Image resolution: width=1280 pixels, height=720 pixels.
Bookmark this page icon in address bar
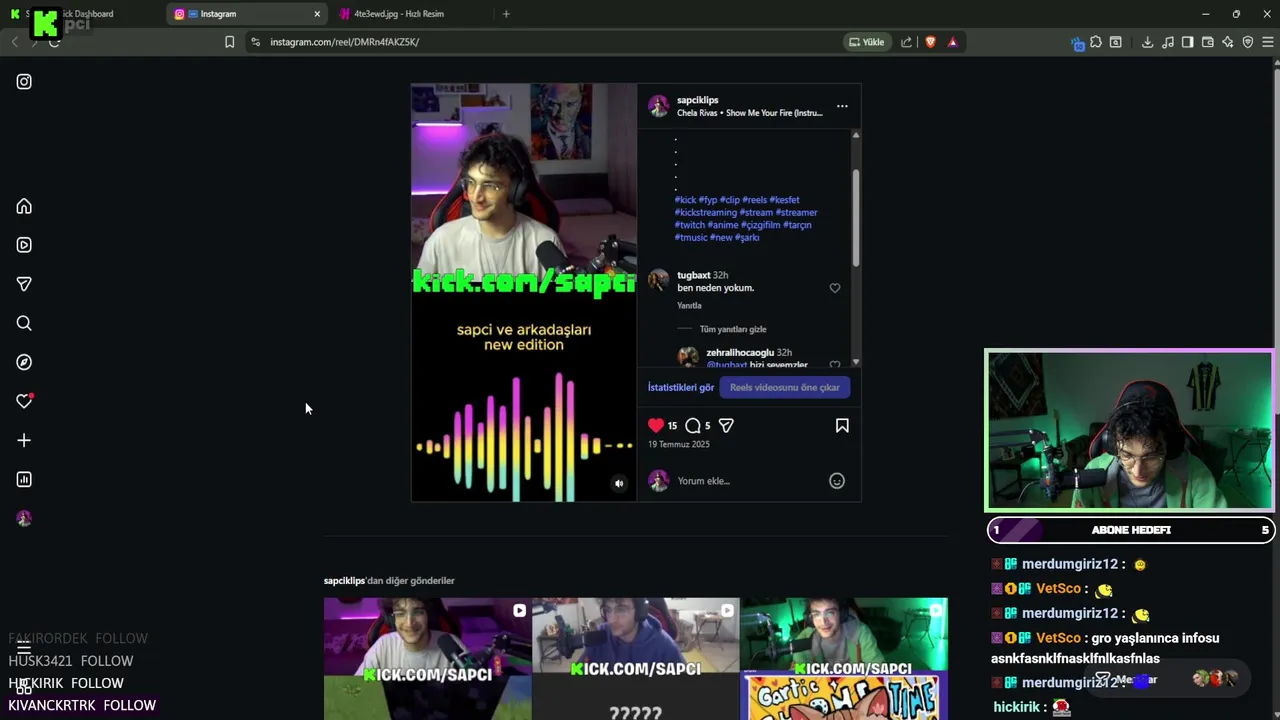click(x=229, y=42)
